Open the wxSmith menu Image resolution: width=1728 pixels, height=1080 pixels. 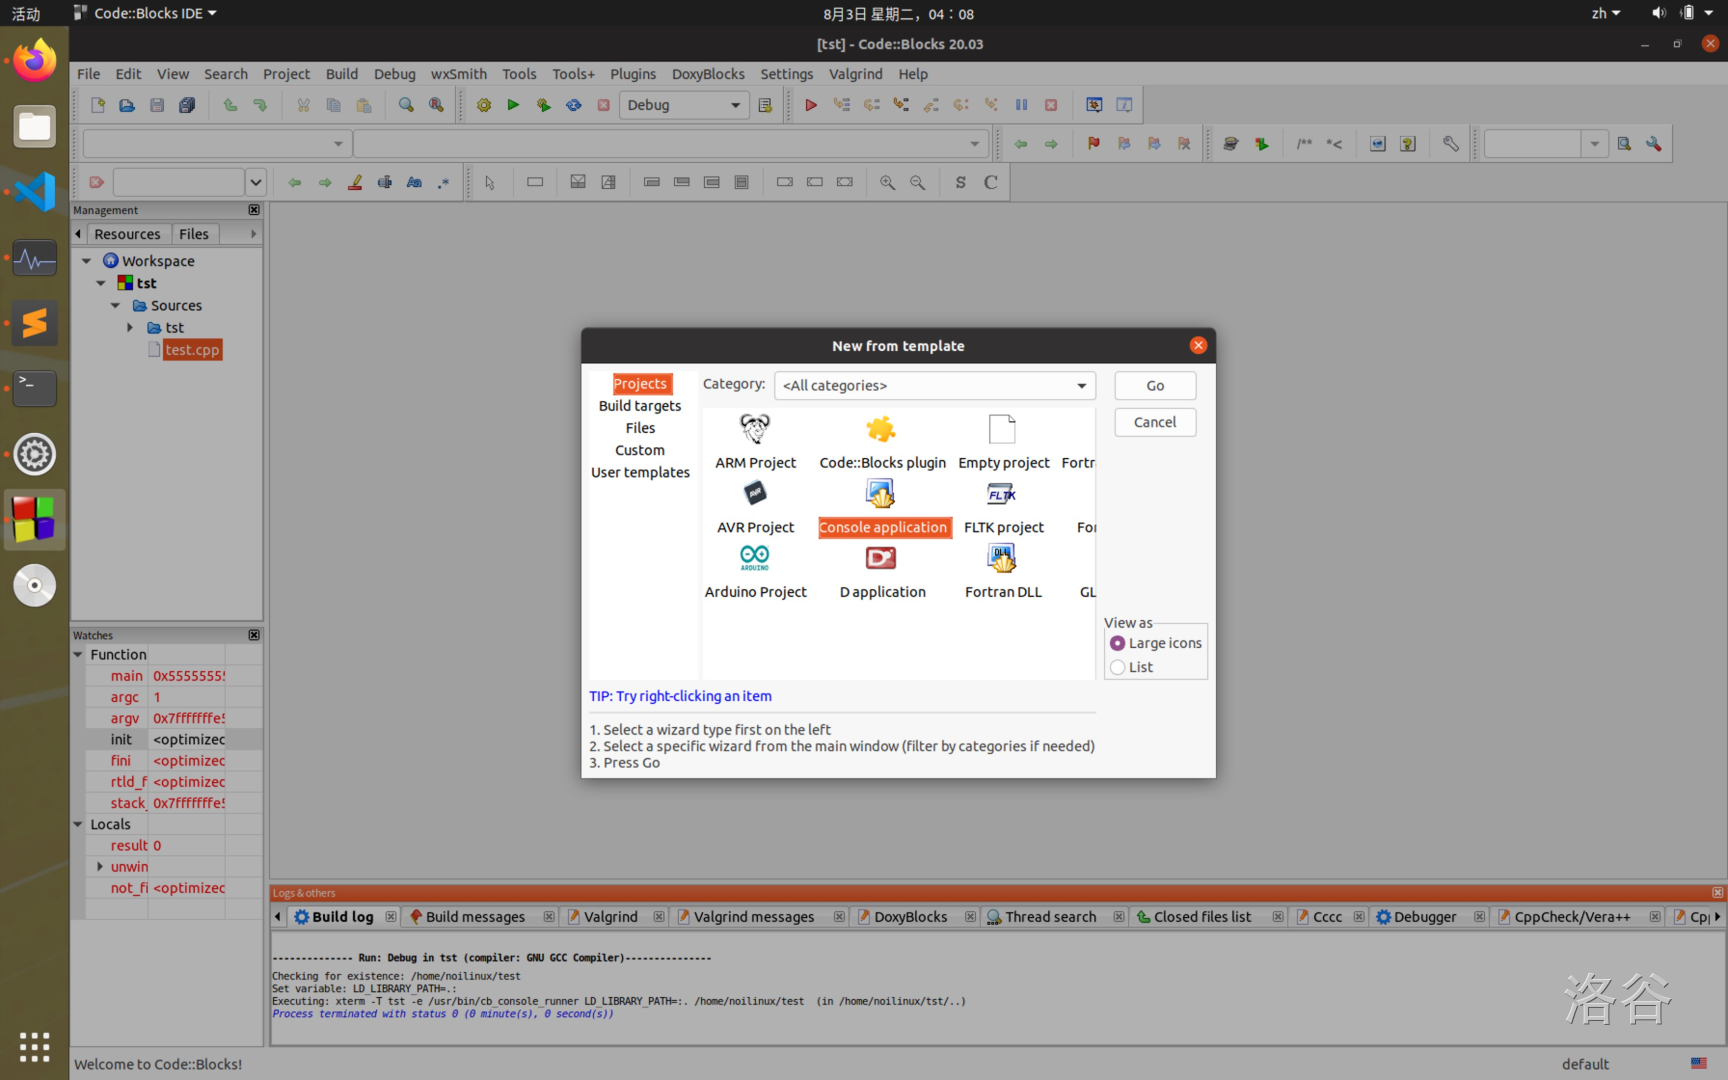458,74
